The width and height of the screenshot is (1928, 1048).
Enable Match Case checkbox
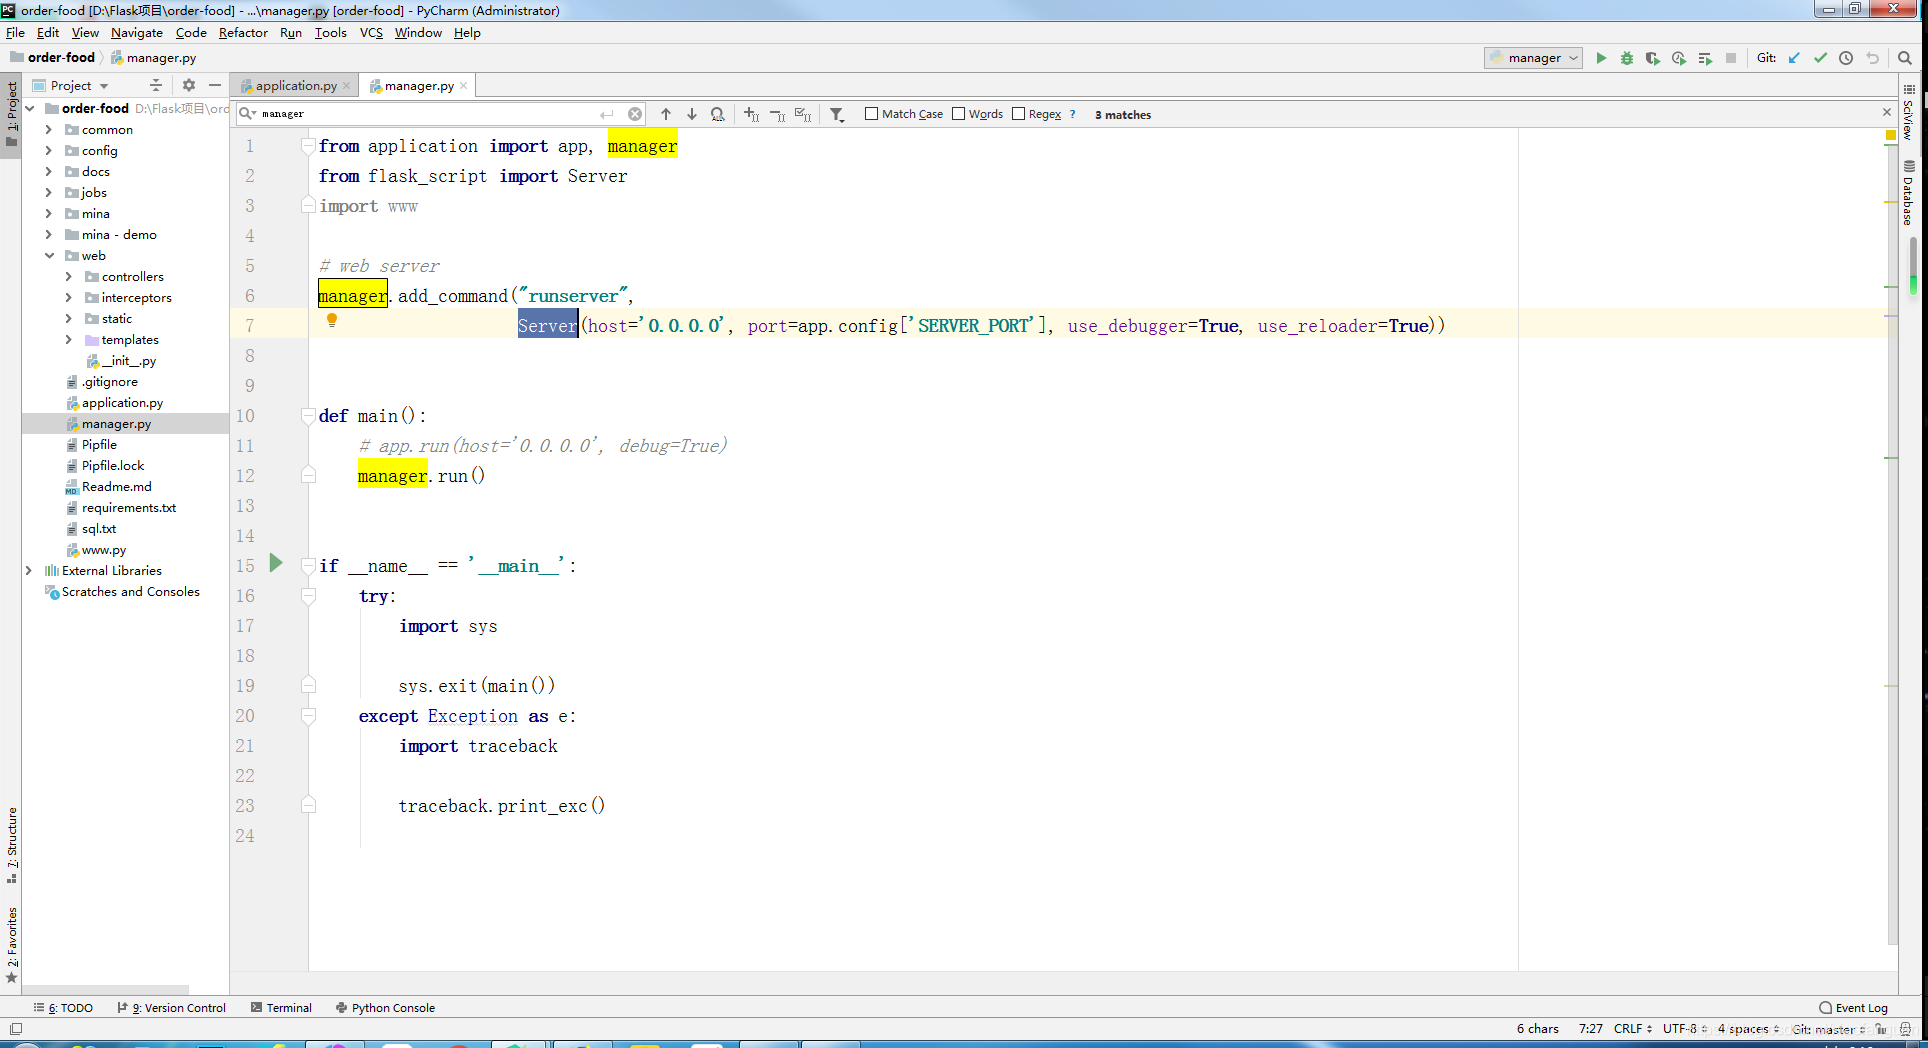[x=871, y=114]
